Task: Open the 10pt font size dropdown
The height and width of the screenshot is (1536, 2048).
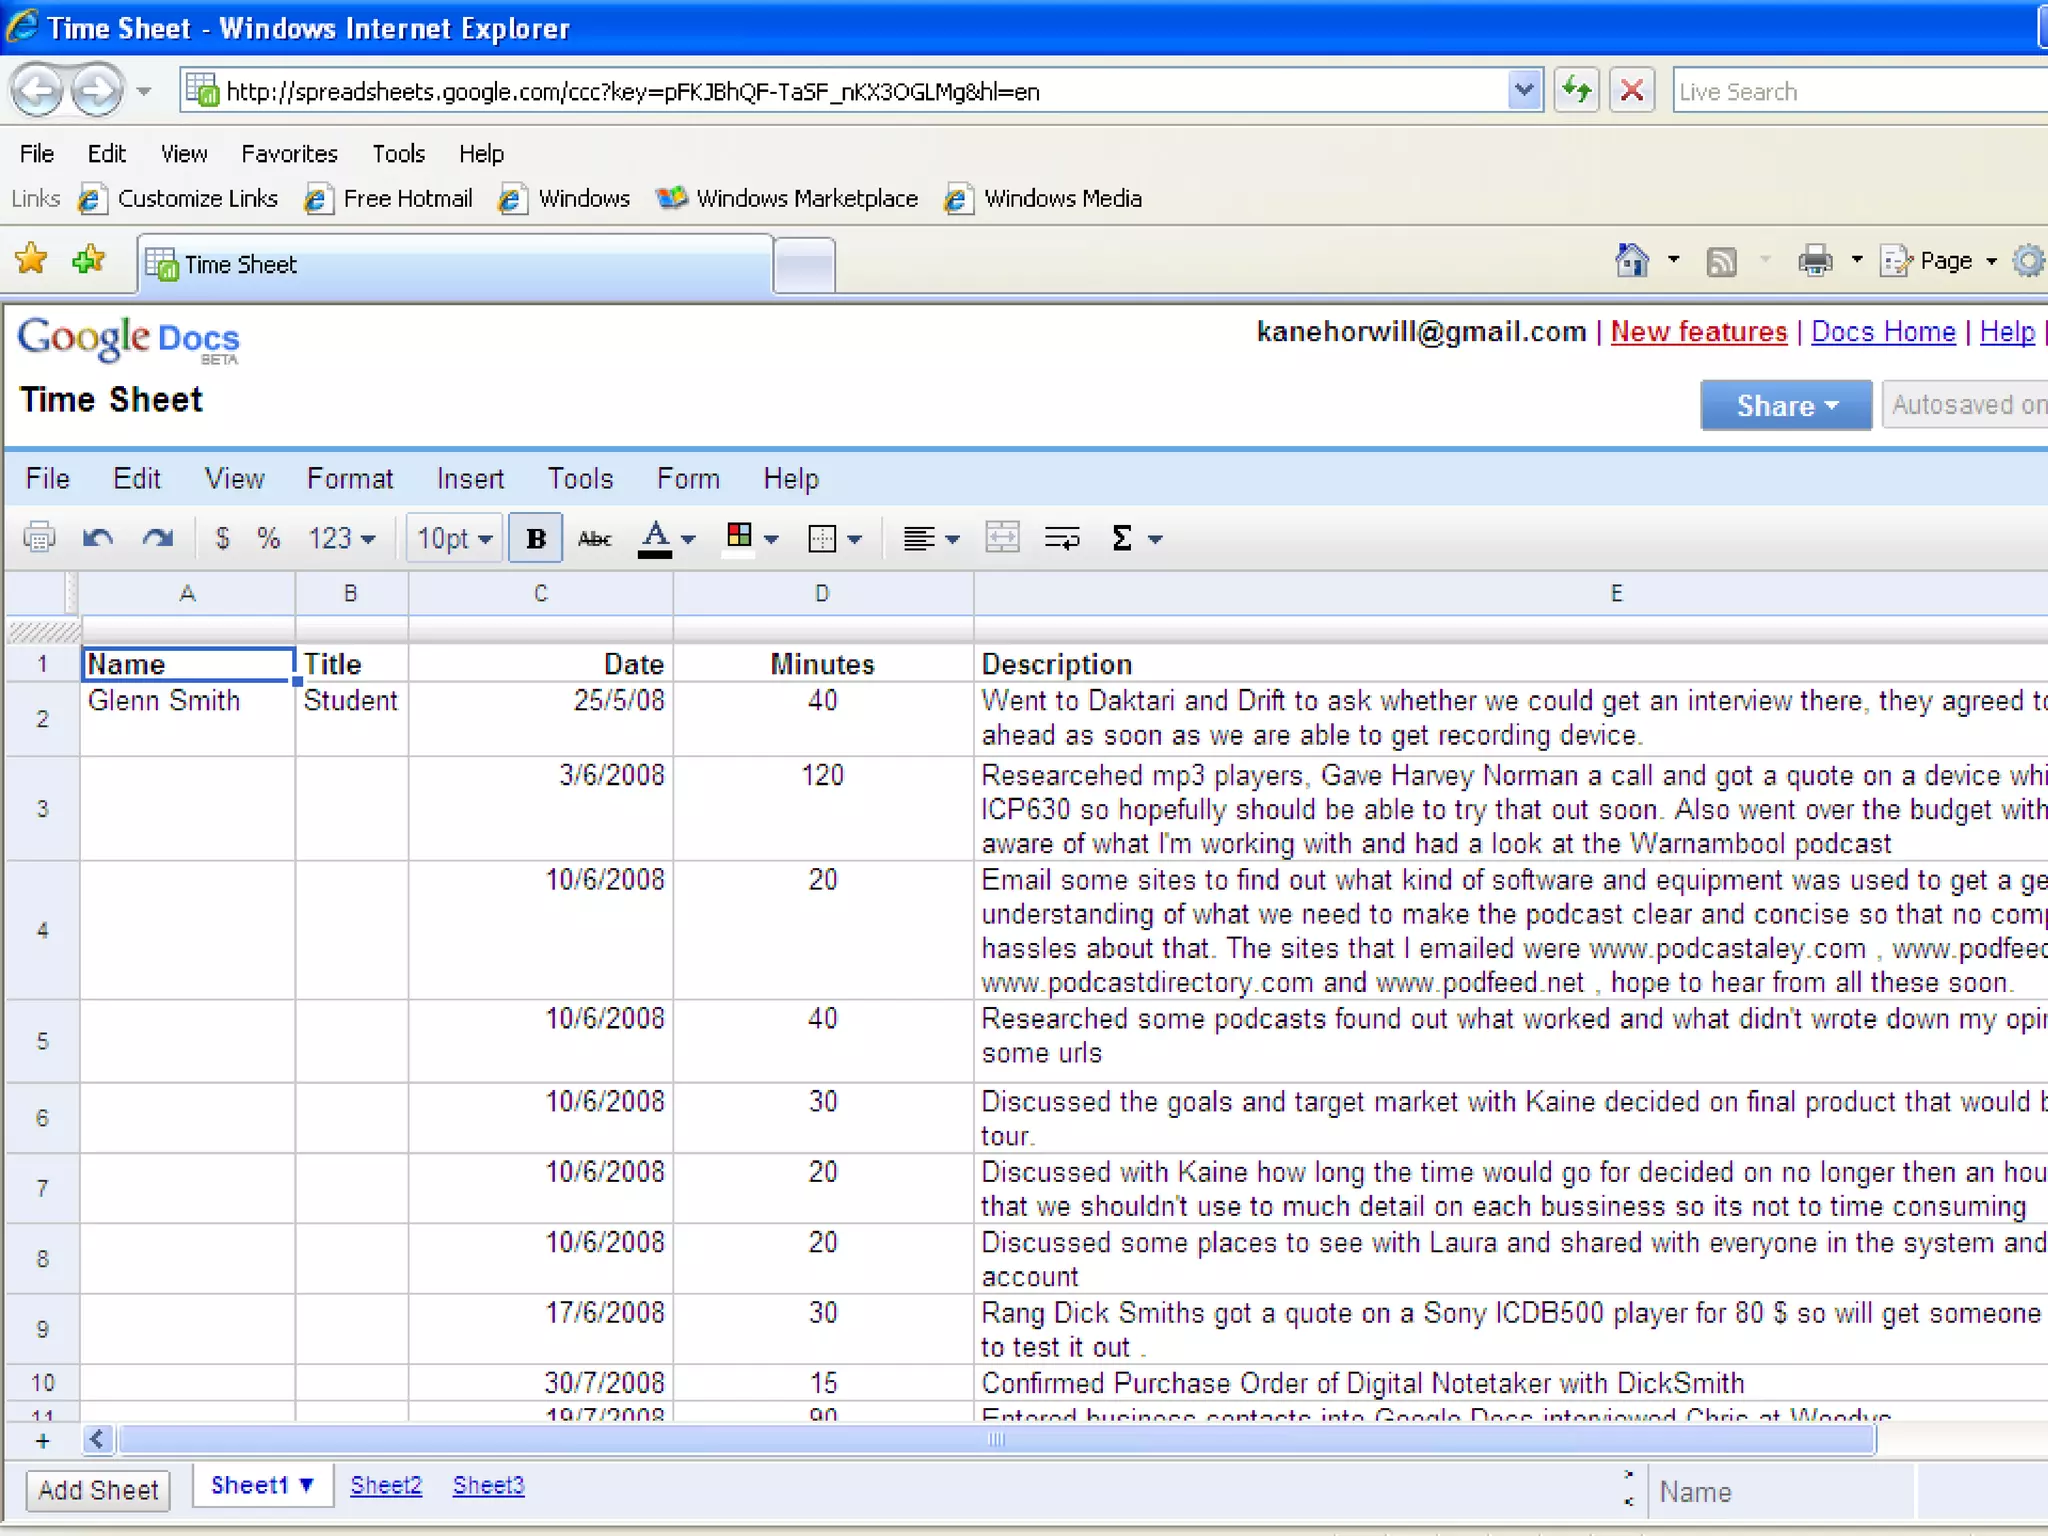Action: pos(455,539)
